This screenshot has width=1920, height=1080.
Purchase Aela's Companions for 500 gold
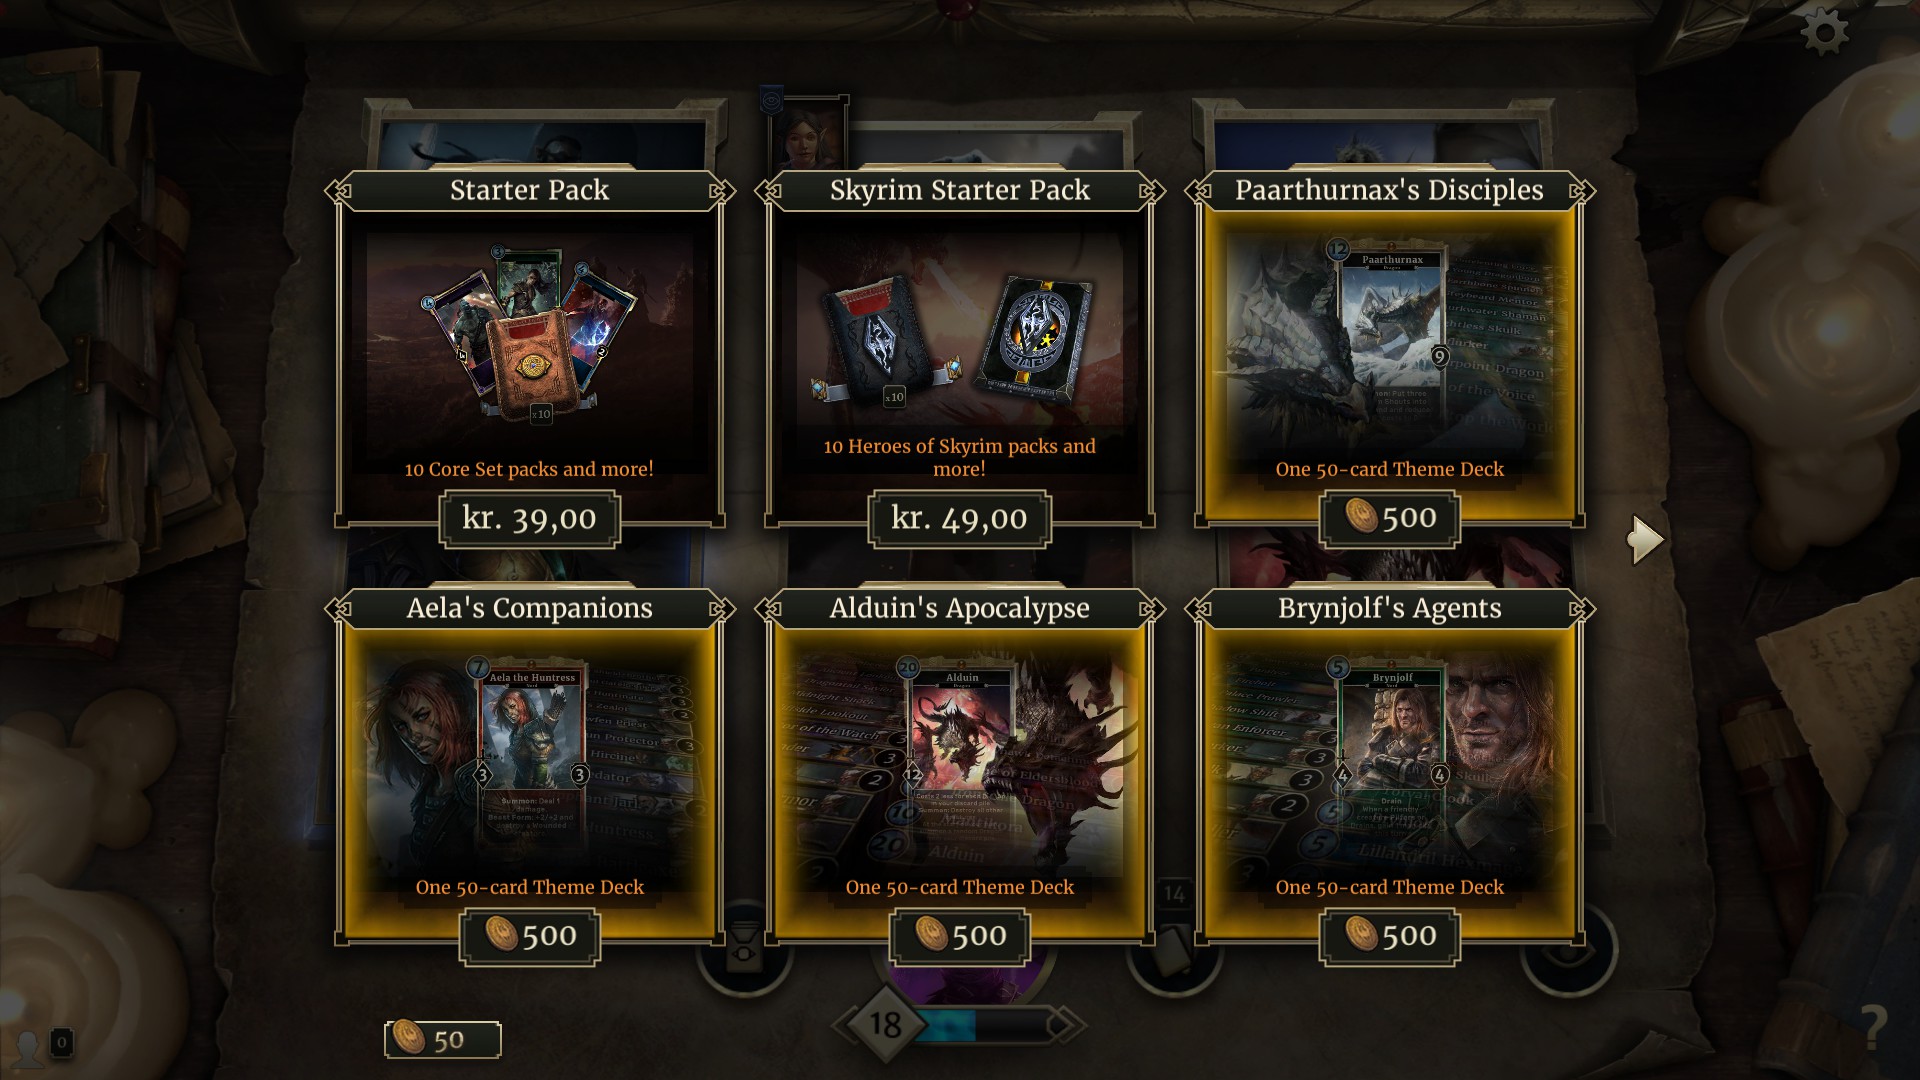coord(530,936)
